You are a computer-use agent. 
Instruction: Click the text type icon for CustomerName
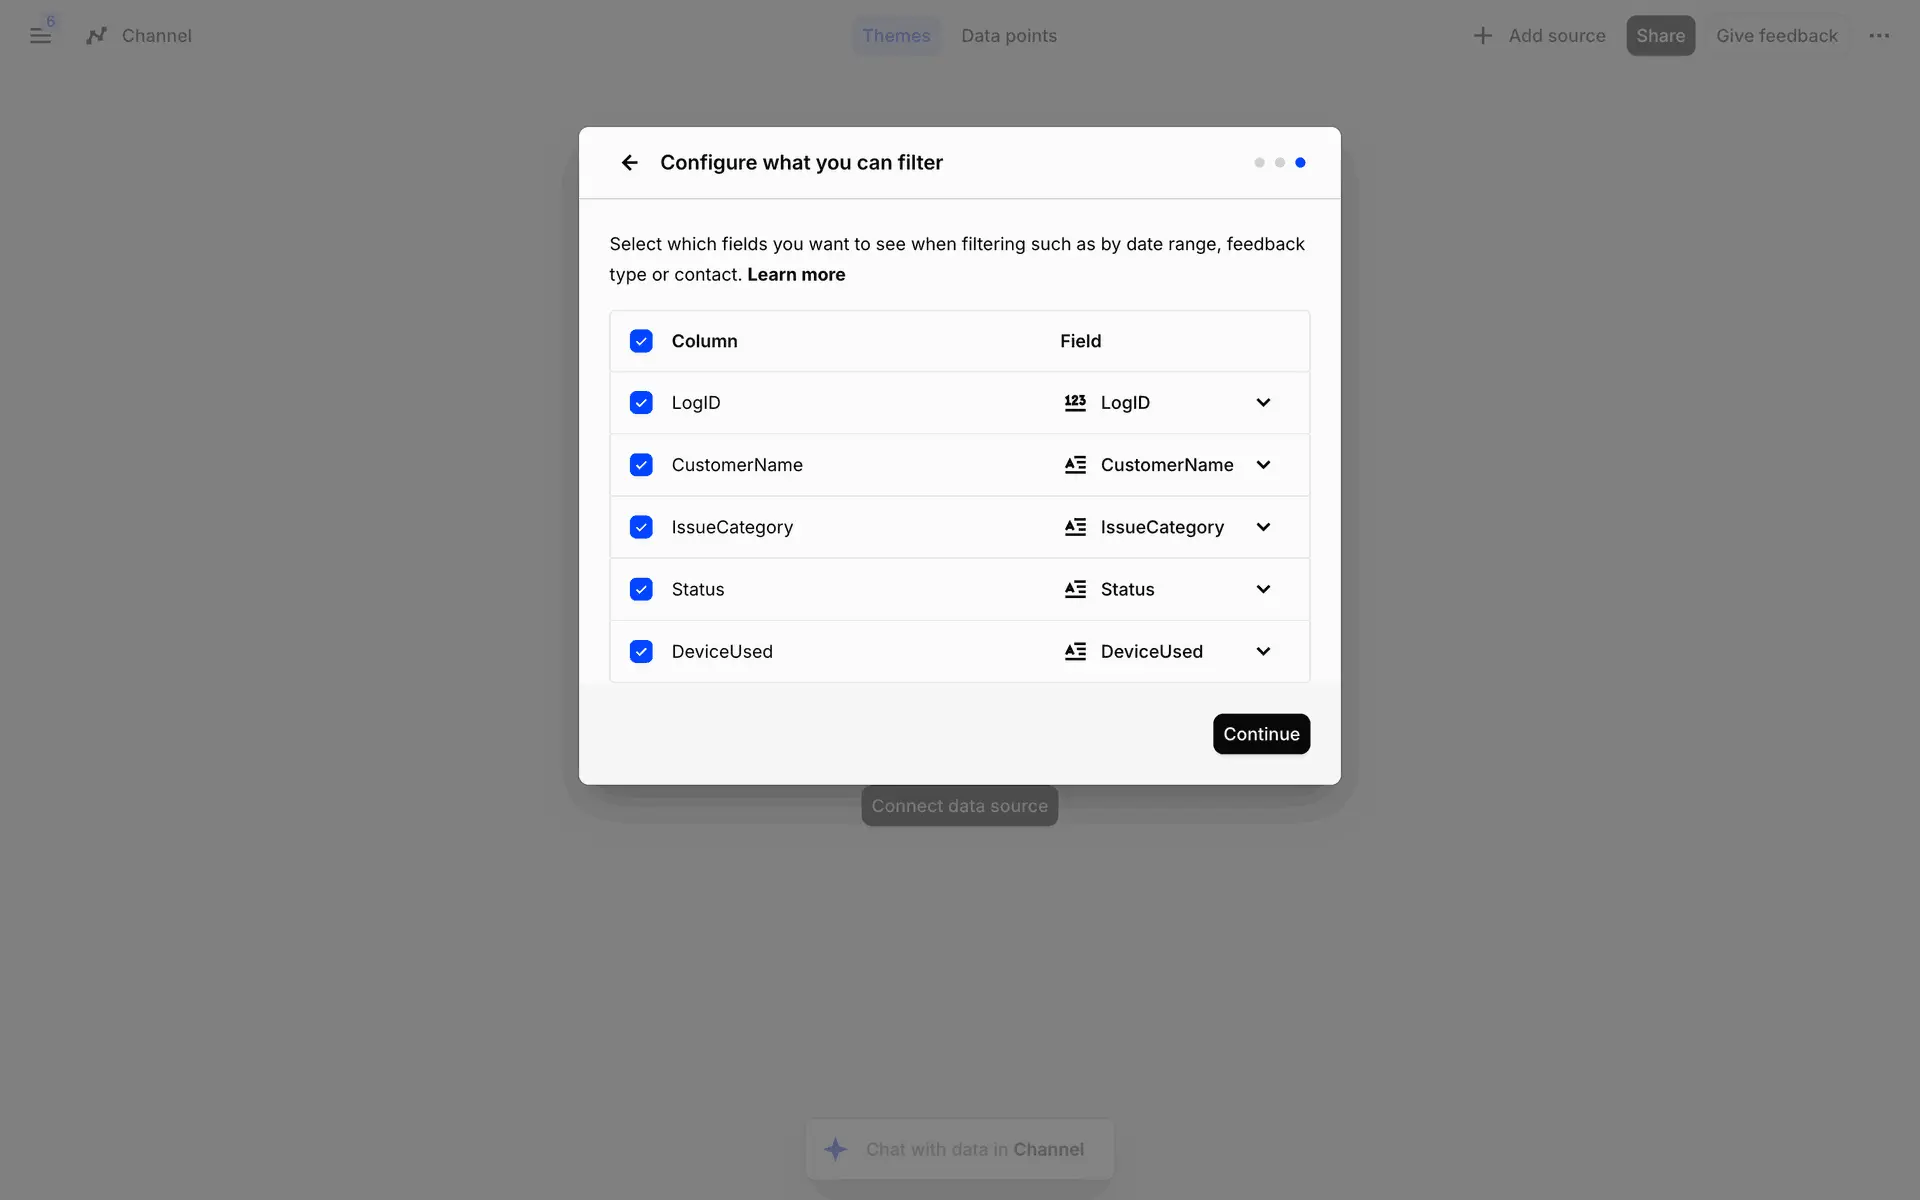[1075, 465]
